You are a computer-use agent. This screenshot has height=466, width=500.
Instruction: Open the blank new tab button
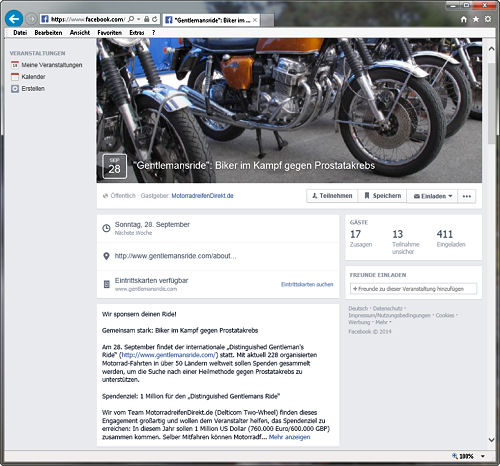pos(267,20)
